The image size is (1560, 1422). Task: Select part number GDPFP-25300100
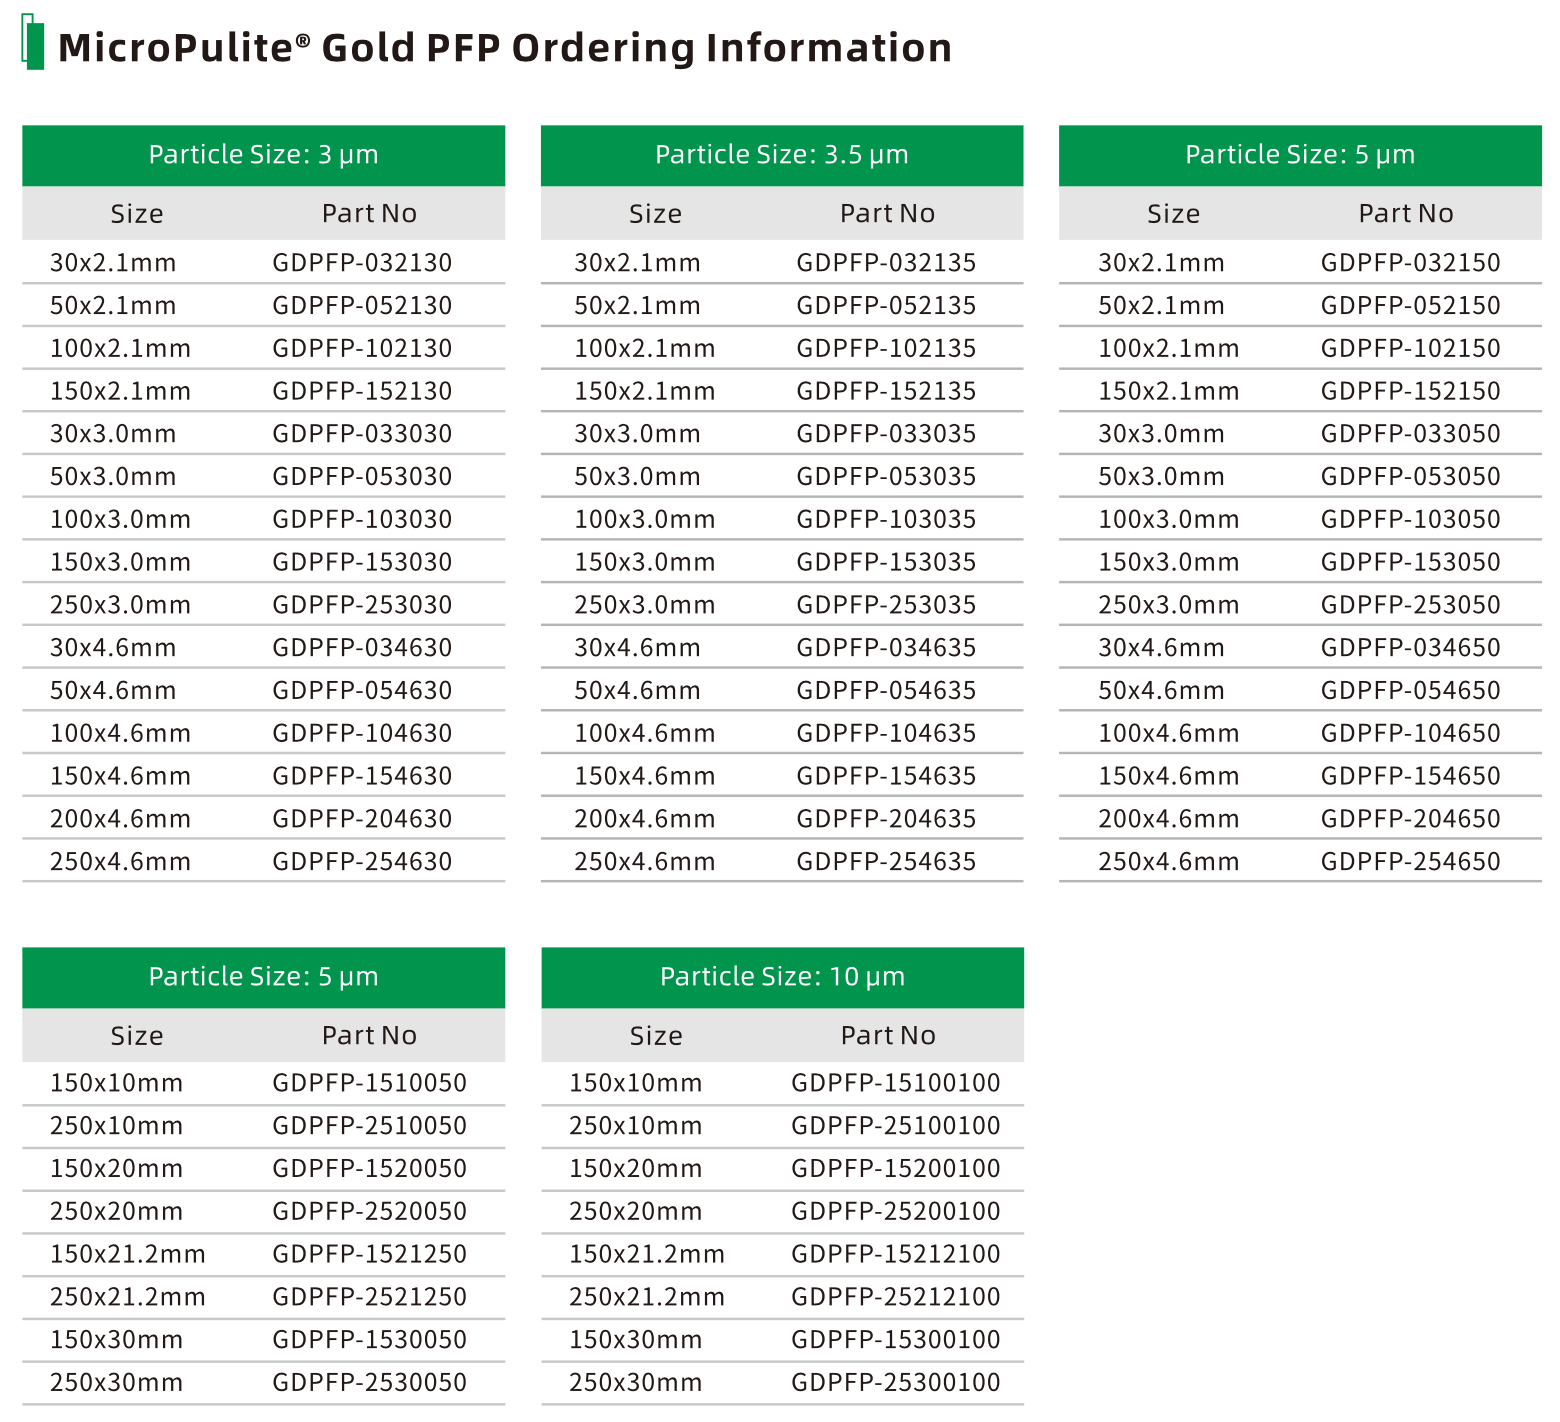(x=896, y=1383)
